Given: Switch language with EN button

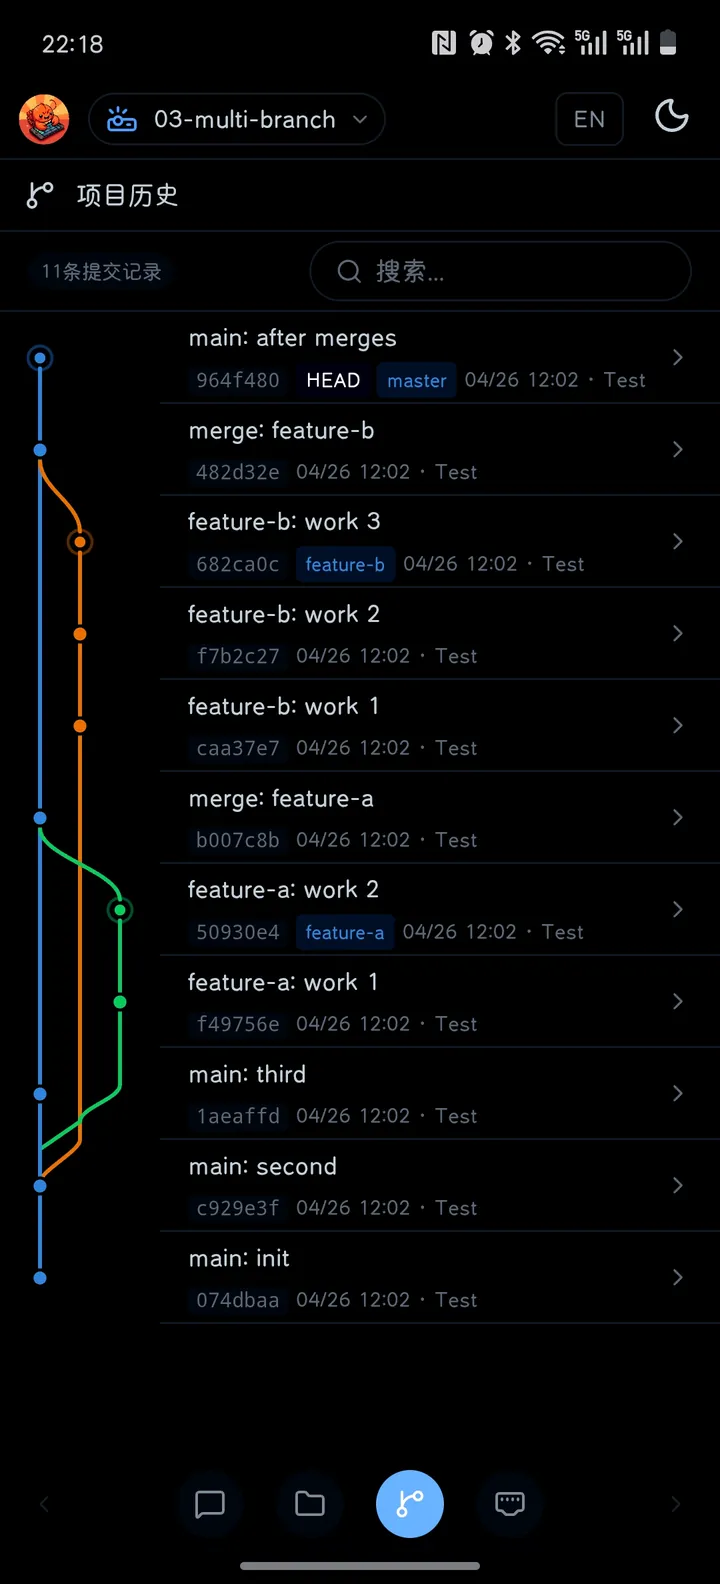Looking at the screenshot, I should [590, 120].
